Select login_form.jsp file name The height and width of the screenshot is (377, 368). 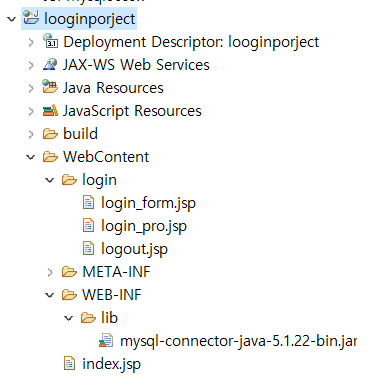[148, 203]
